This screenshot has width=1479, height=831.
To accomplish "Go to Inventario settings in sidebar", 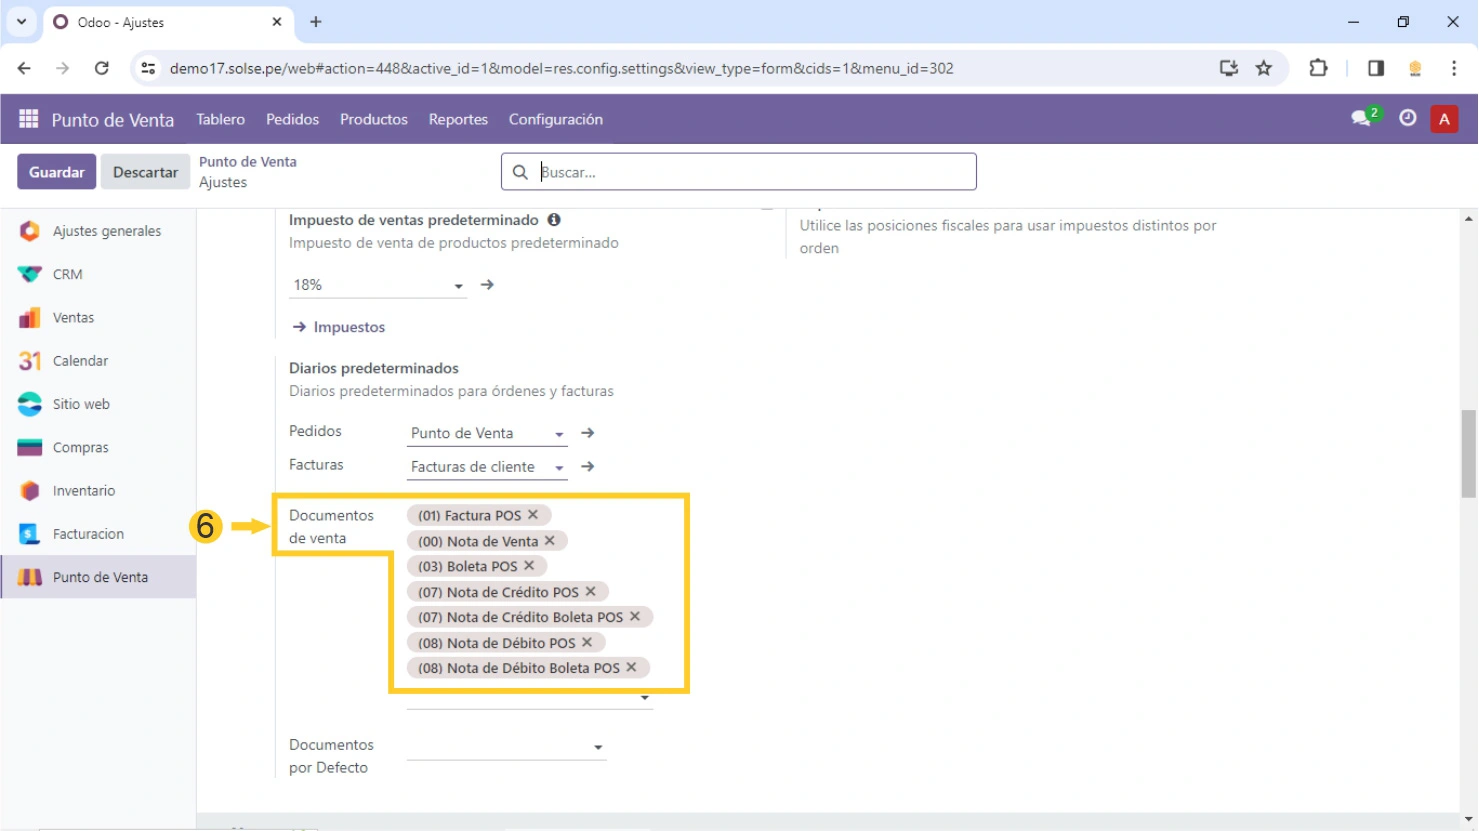I will click(83, 491).
